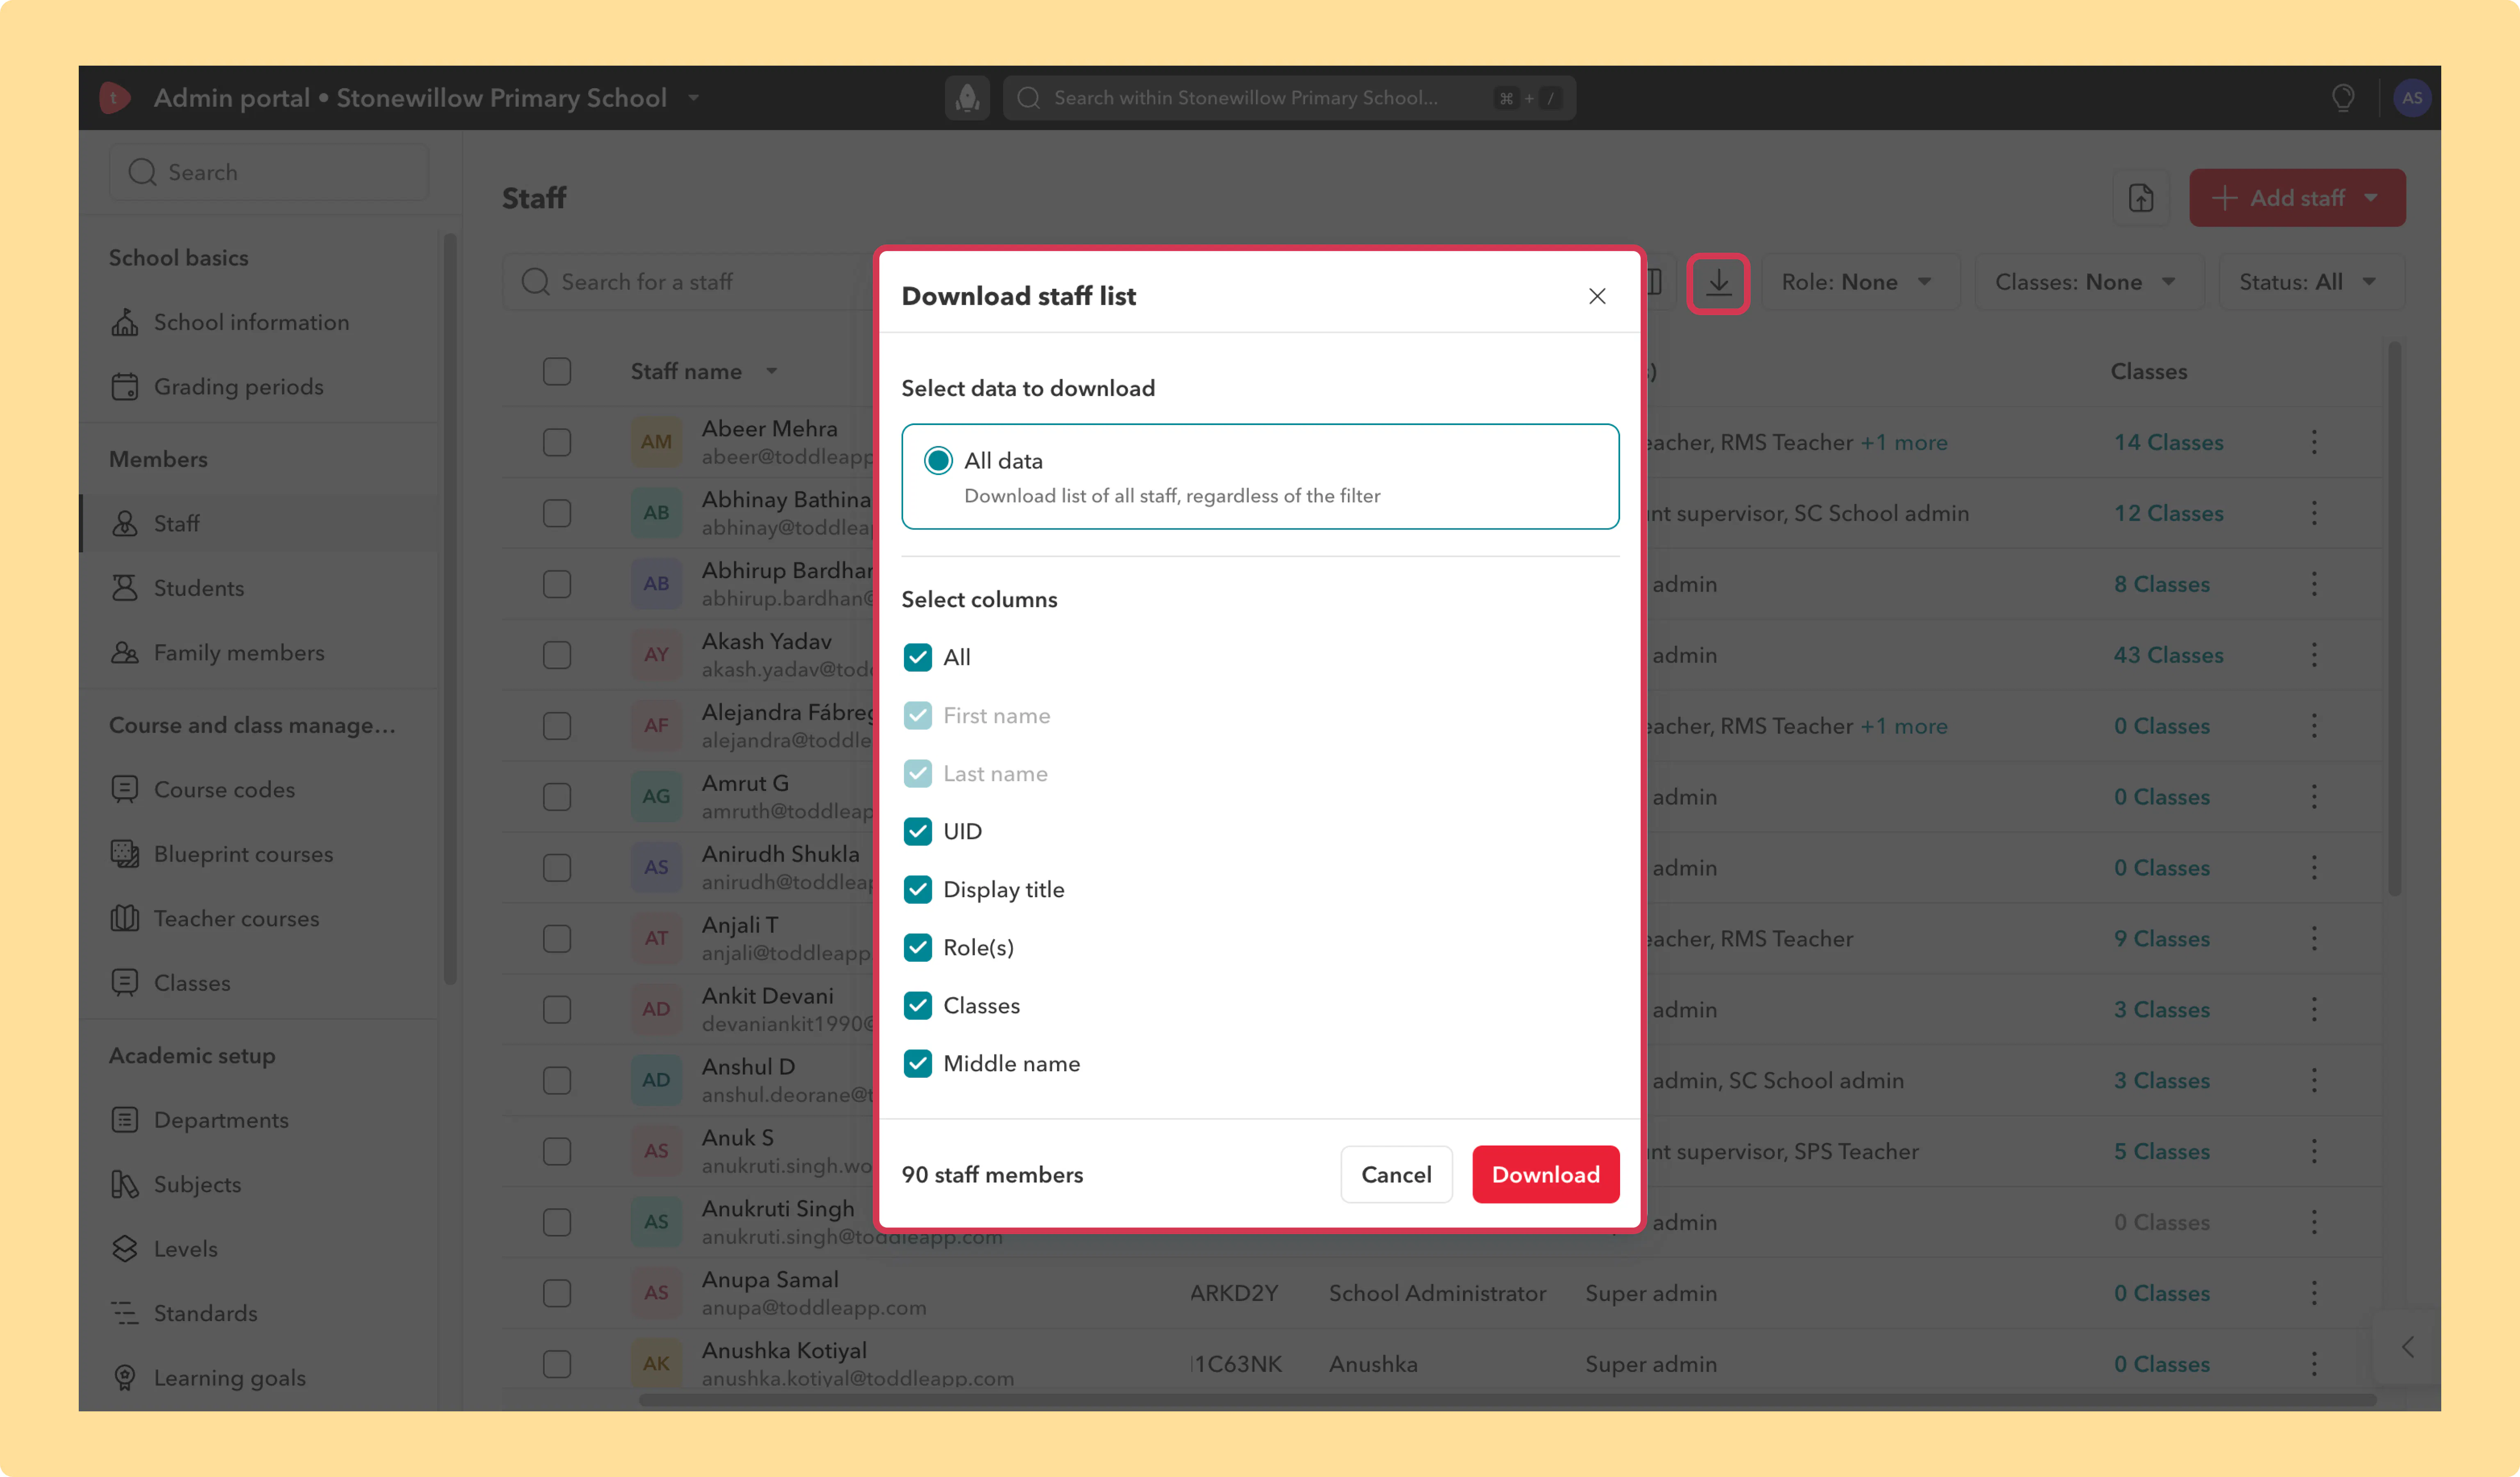2520x1477 pixels.
Task: Select the checkbox for Anupa Samal row
Action: click(x=557, y=1293)
